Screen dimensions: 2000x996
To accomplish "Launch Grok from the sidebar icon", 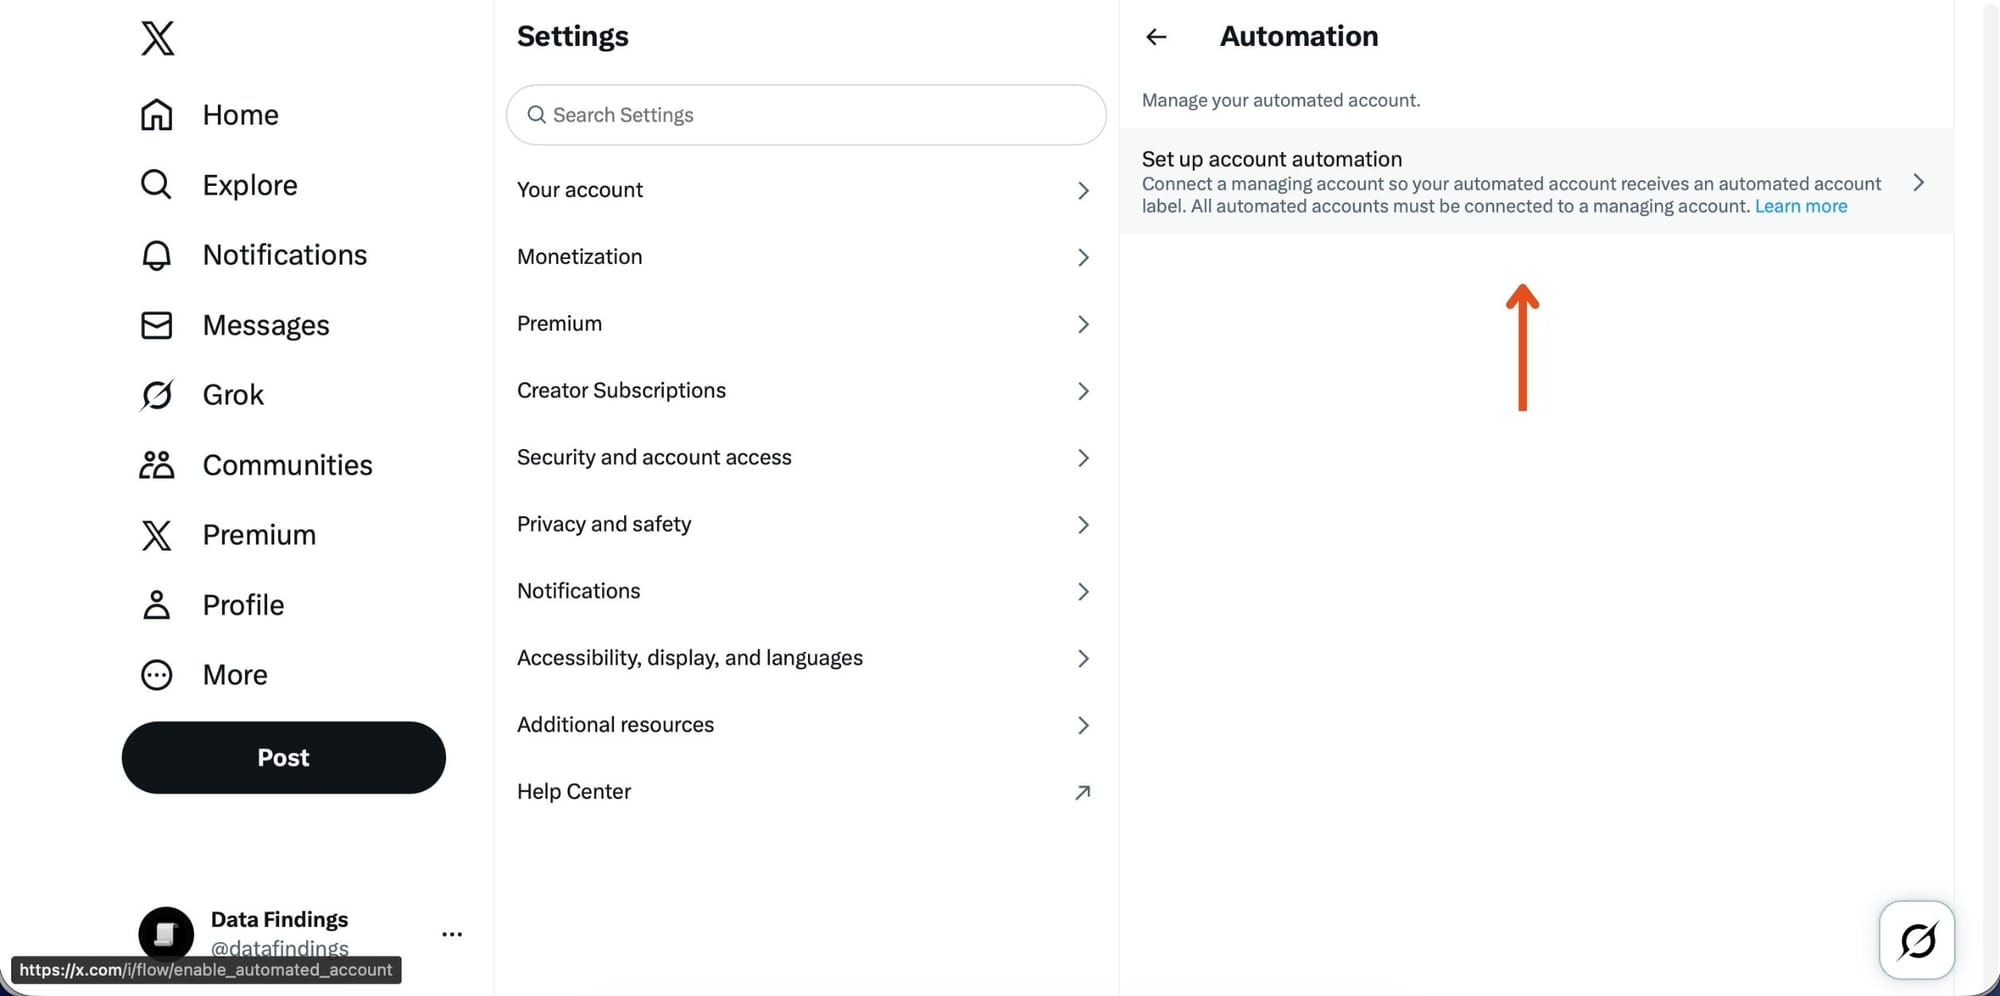I will 157,395.
